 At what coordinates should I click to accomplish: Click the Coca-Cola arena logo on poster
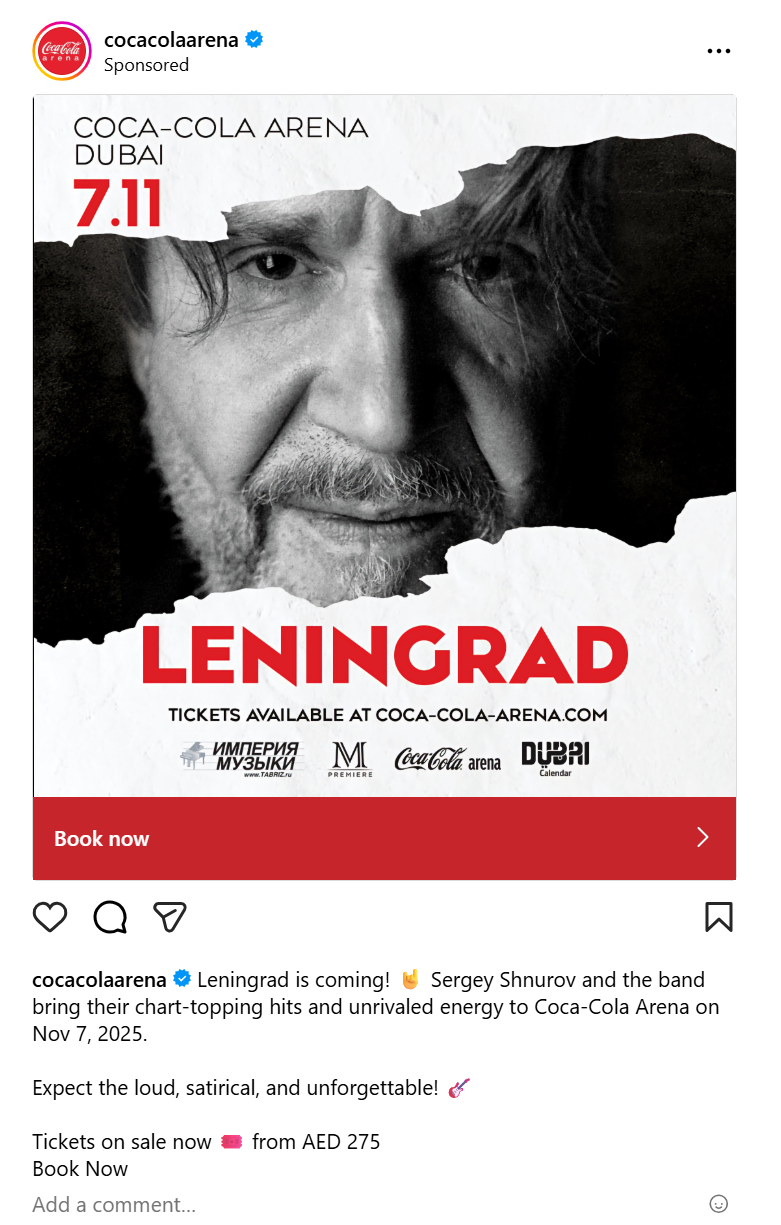pos(447,760)
